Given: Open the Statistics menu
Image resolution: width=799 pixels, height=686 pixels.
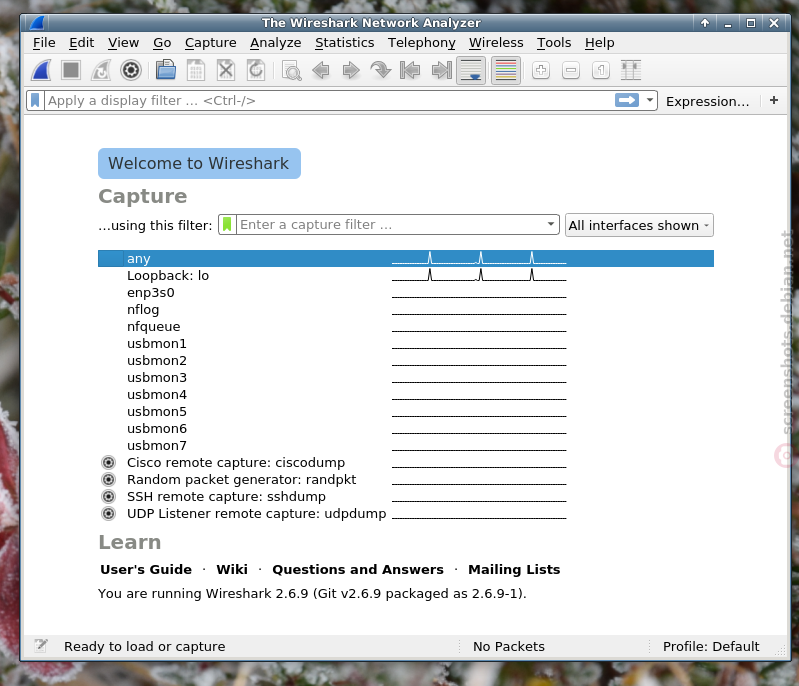Looking at the screenshot, I should 344,43.
